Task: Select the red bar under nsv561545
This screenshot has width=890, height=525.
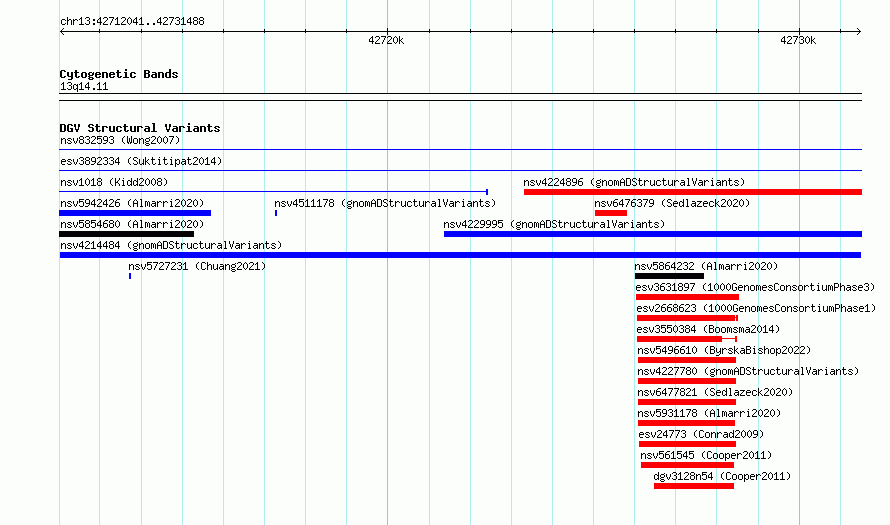Action: [x=687, y=465]
